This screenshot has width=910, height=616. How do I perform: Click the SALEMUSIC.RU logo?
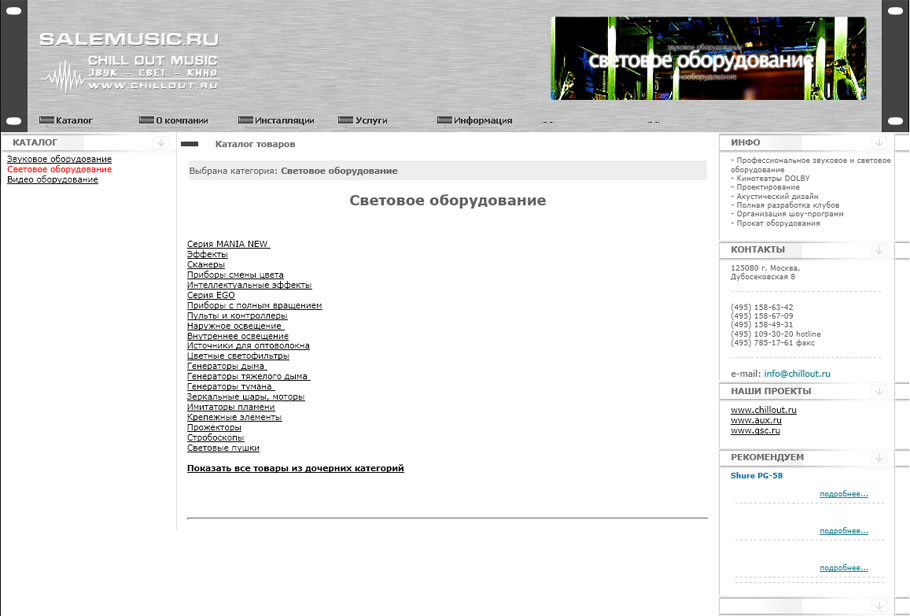128,62
